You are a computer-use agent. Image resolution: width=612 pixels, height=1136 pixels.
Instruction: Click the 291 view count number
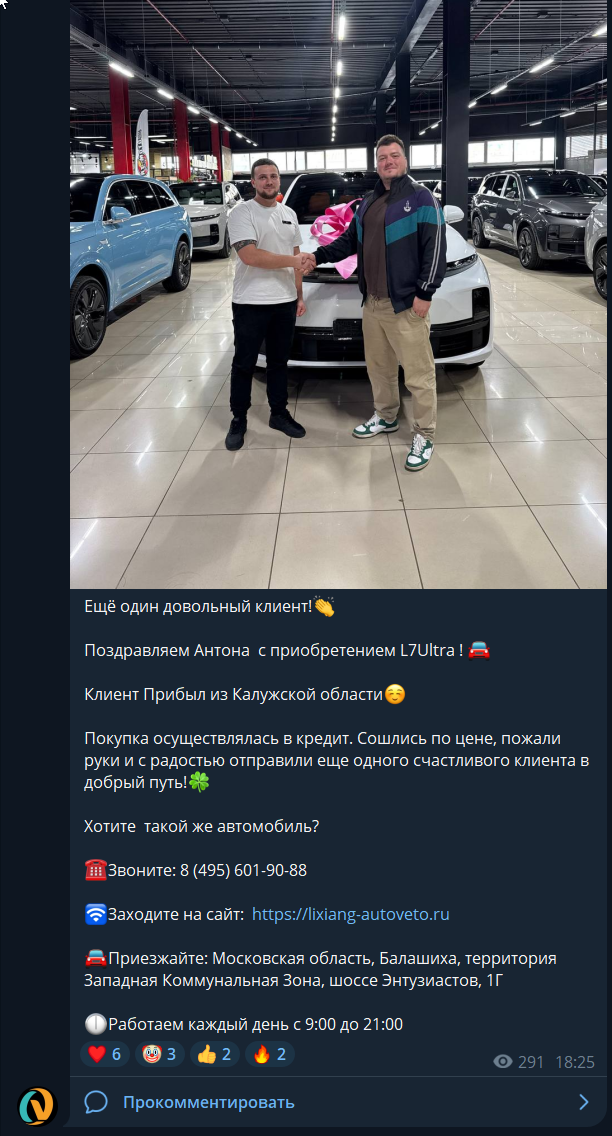pos(531,1062)
